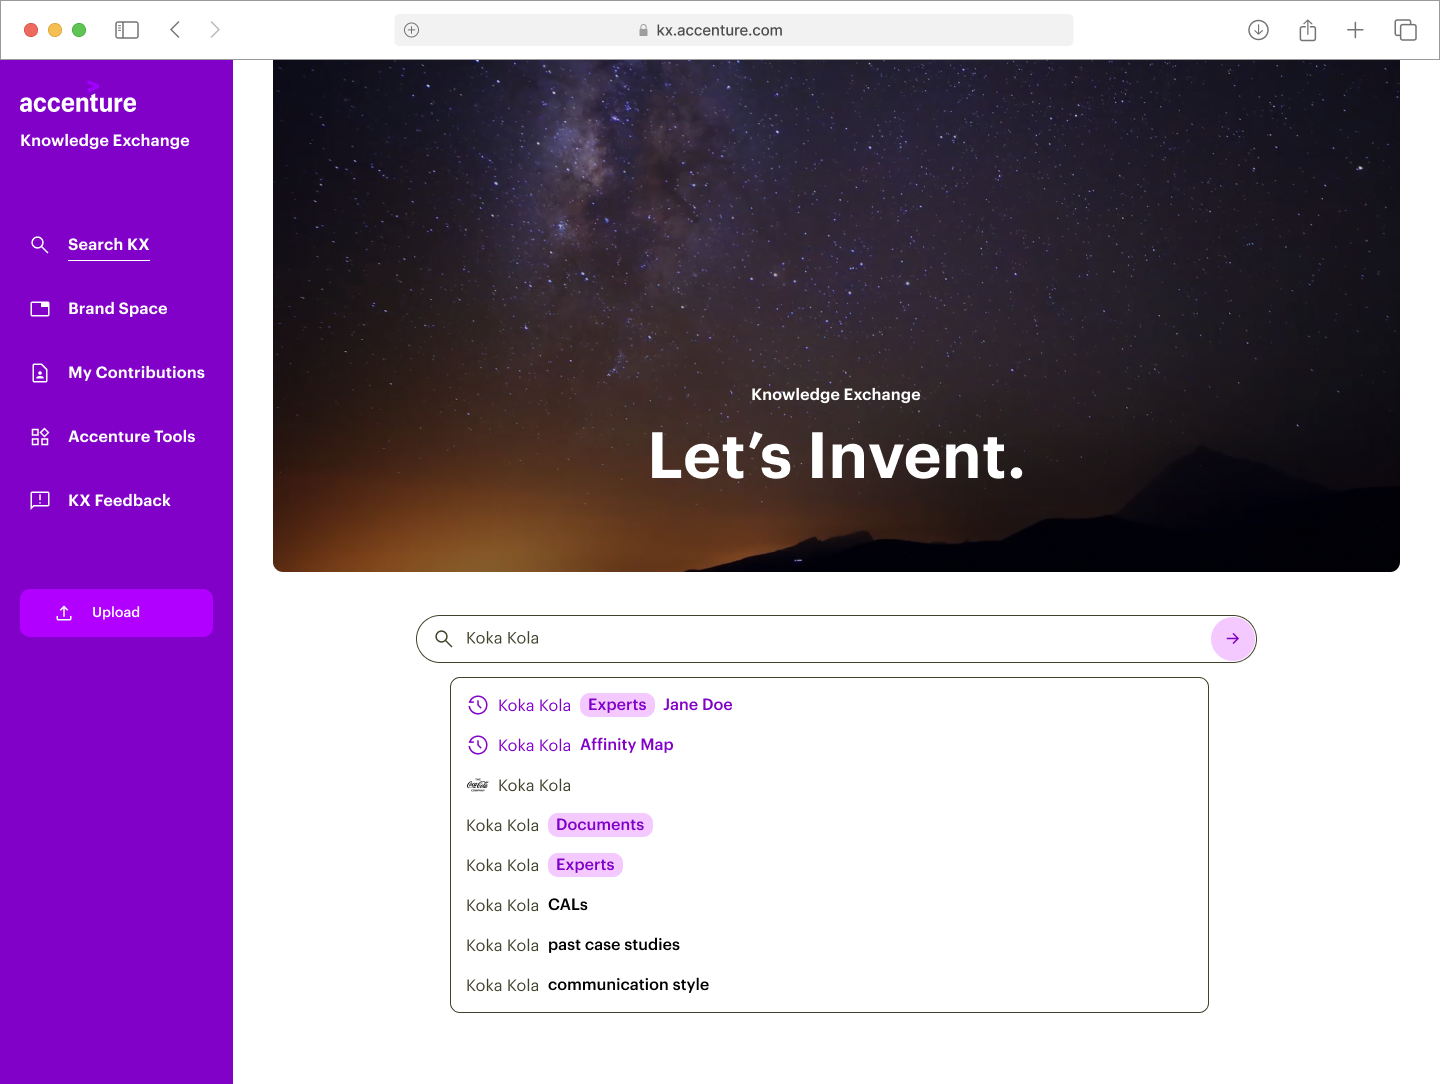Click the Safari share icon
This screenshot has height=1084, width=1440.
1307,30
